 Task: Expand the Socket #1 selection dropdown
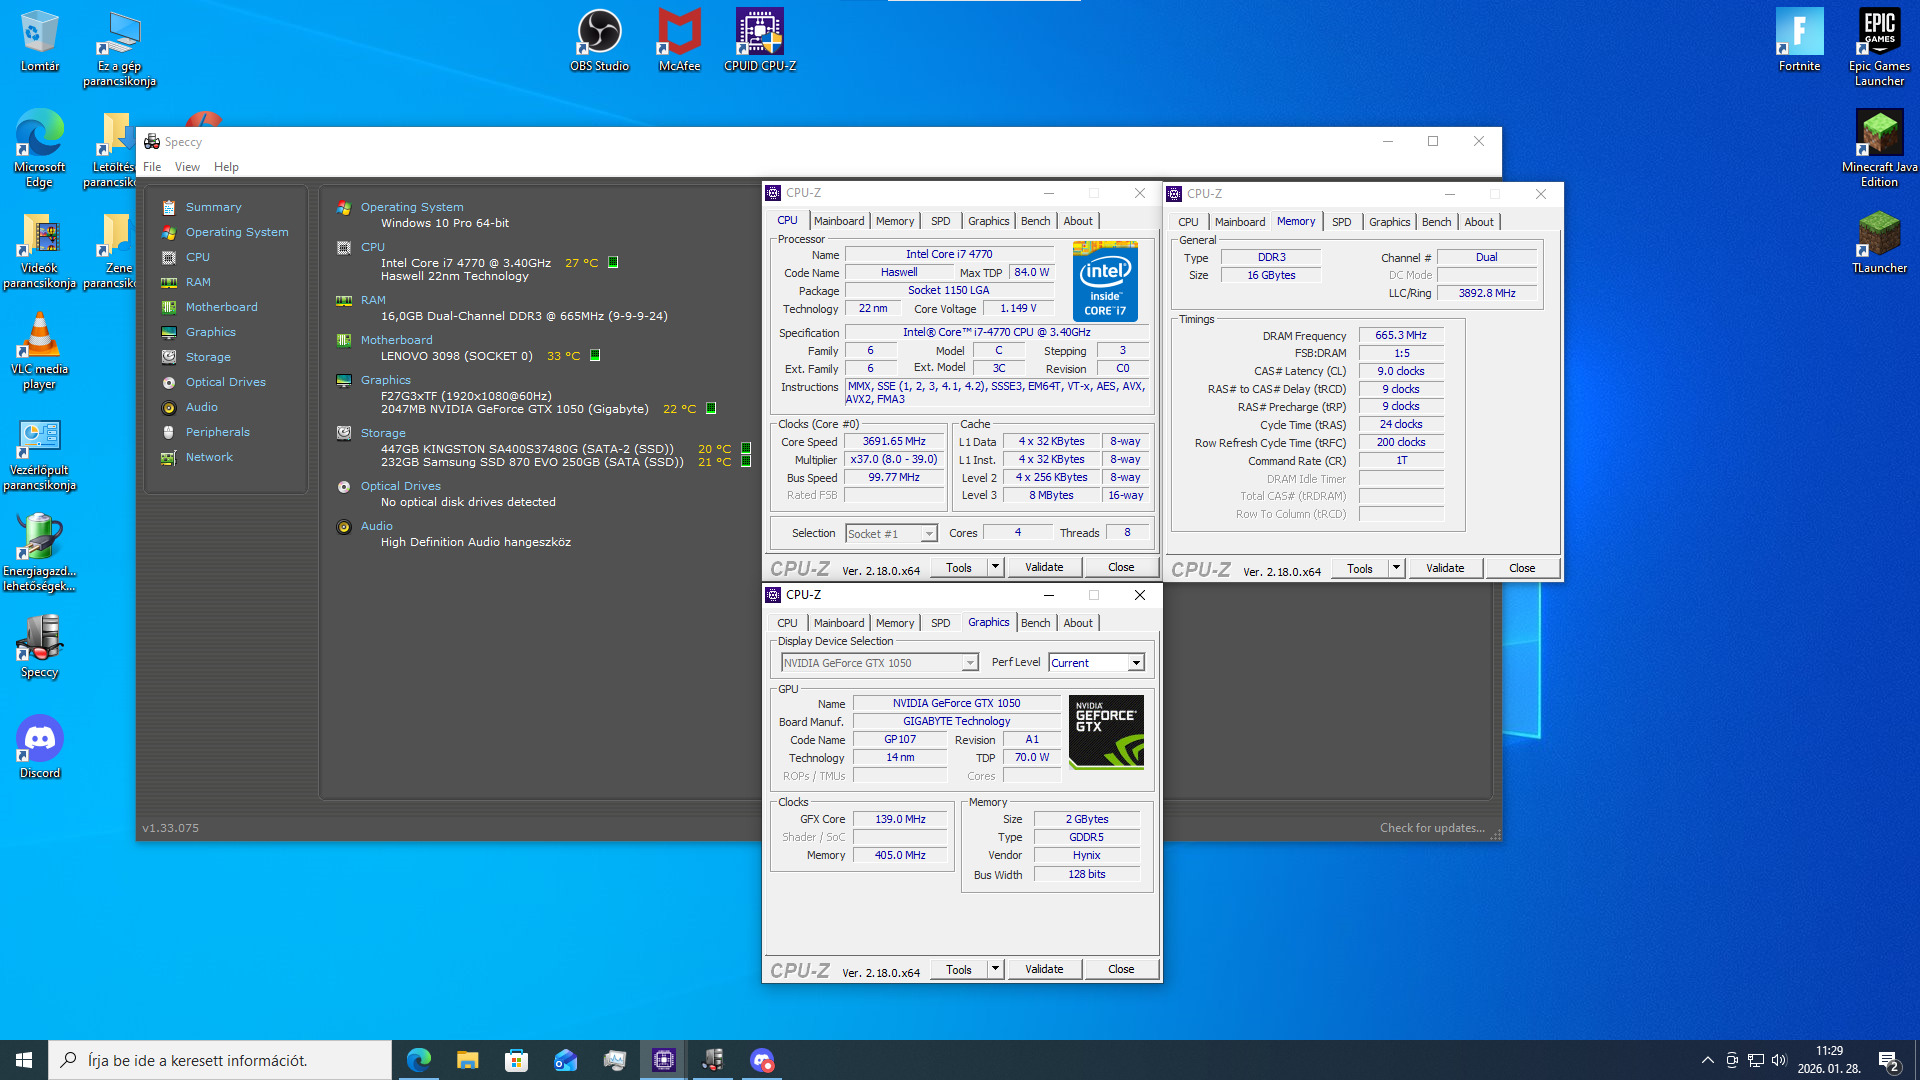[x=928, y=534]
